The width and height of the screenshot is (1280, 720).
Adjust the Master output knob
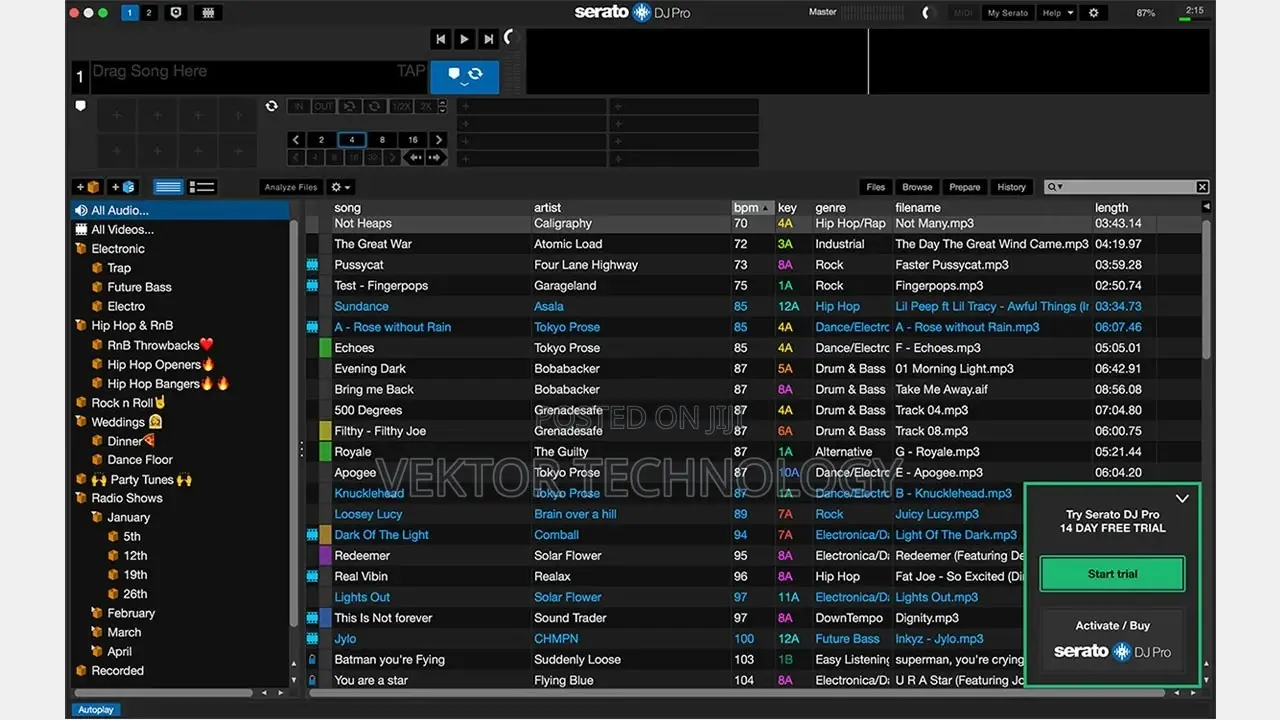point(927,13)
